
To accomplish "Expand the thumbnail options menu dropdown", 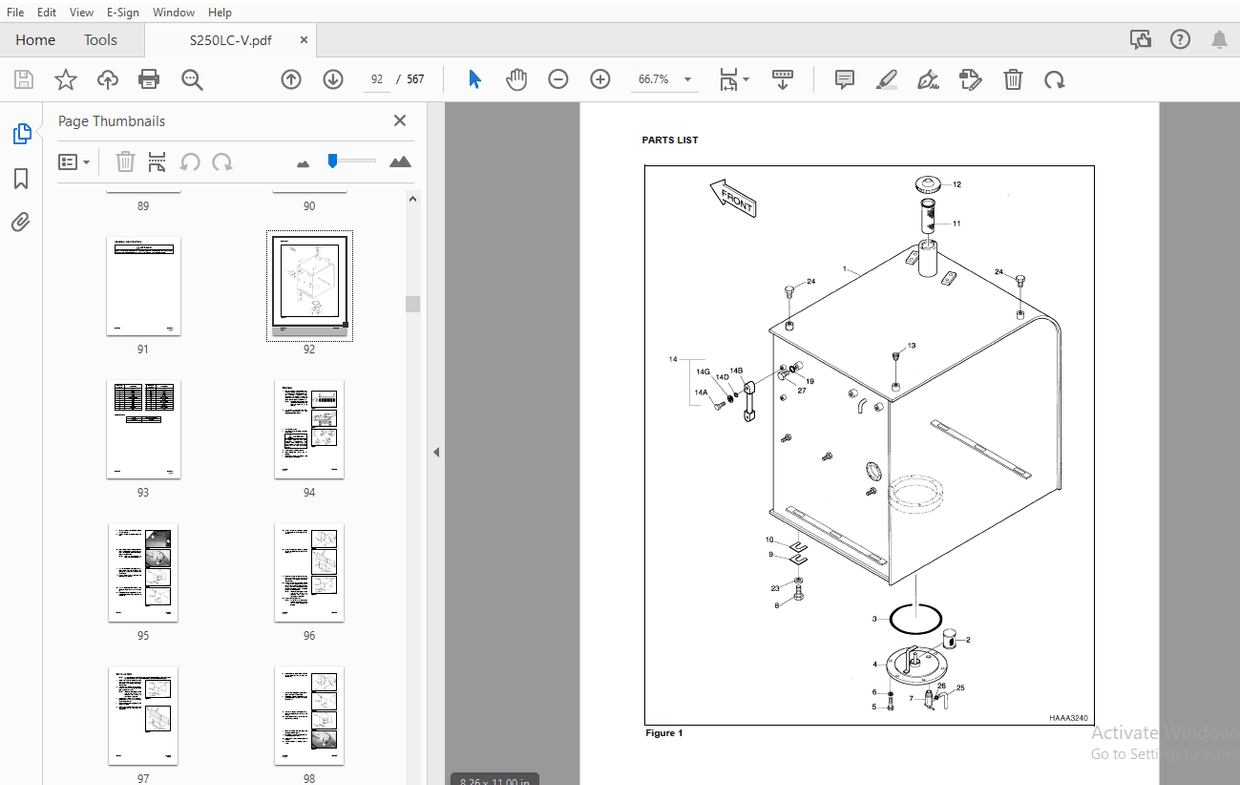I will click(74, 162).
